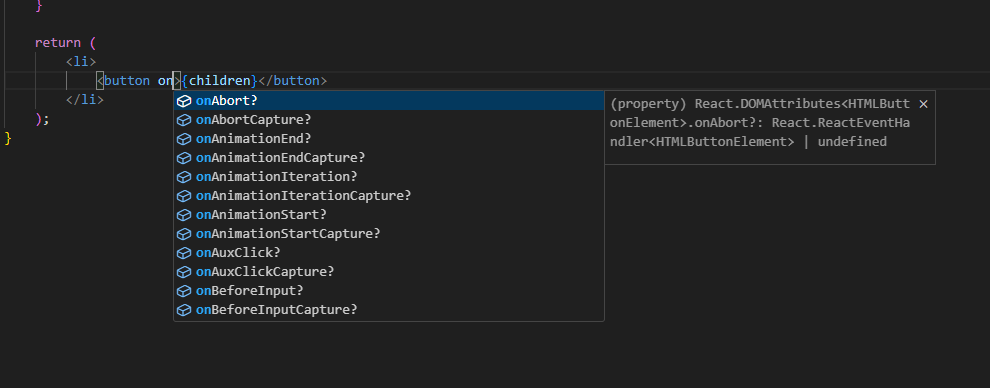Pick onAuxClickCapture? from the list
This screenshot has width=990, height=388.
[389, 272]
